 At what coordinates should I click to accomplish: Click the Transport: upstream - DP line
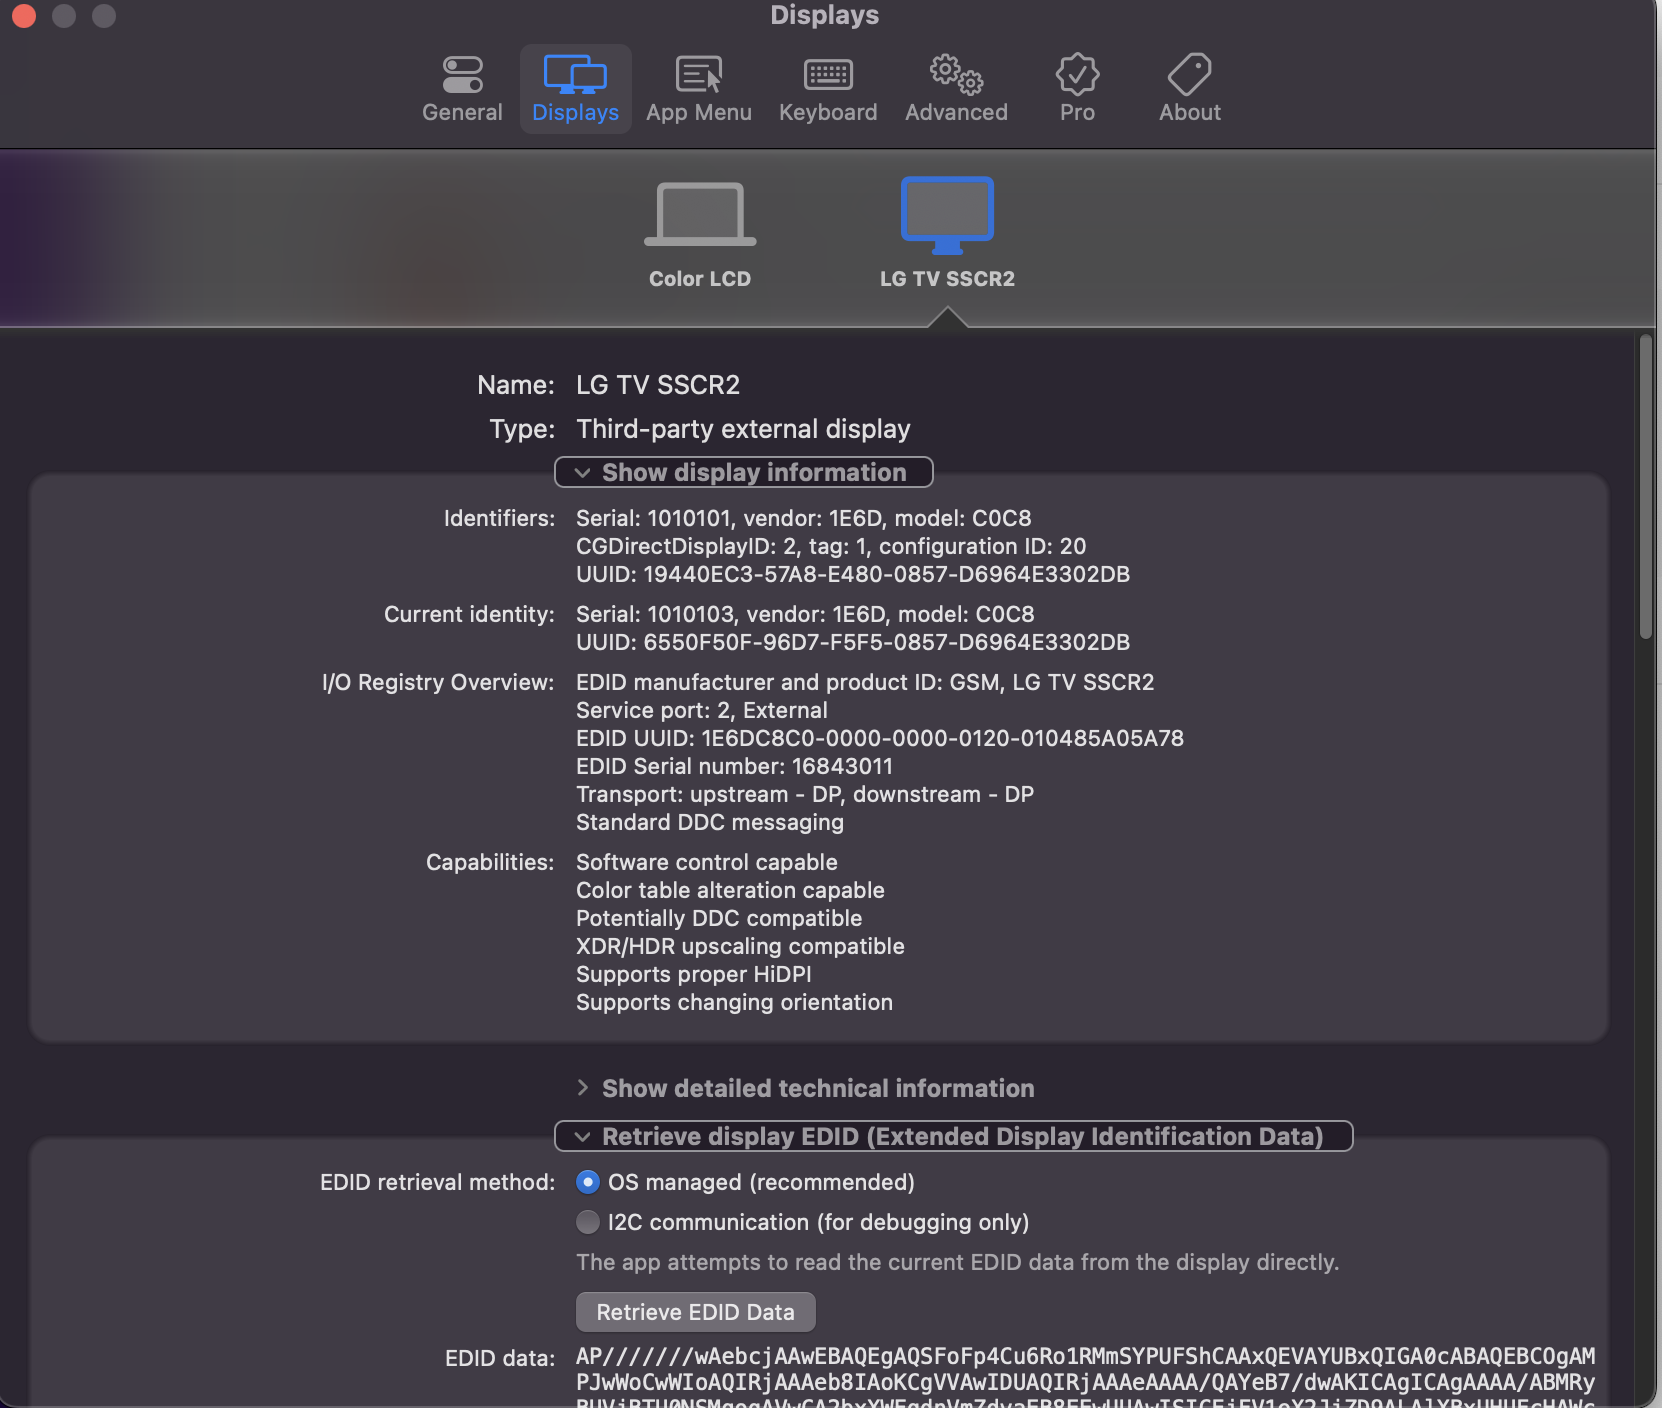click(x=805, y=794)
